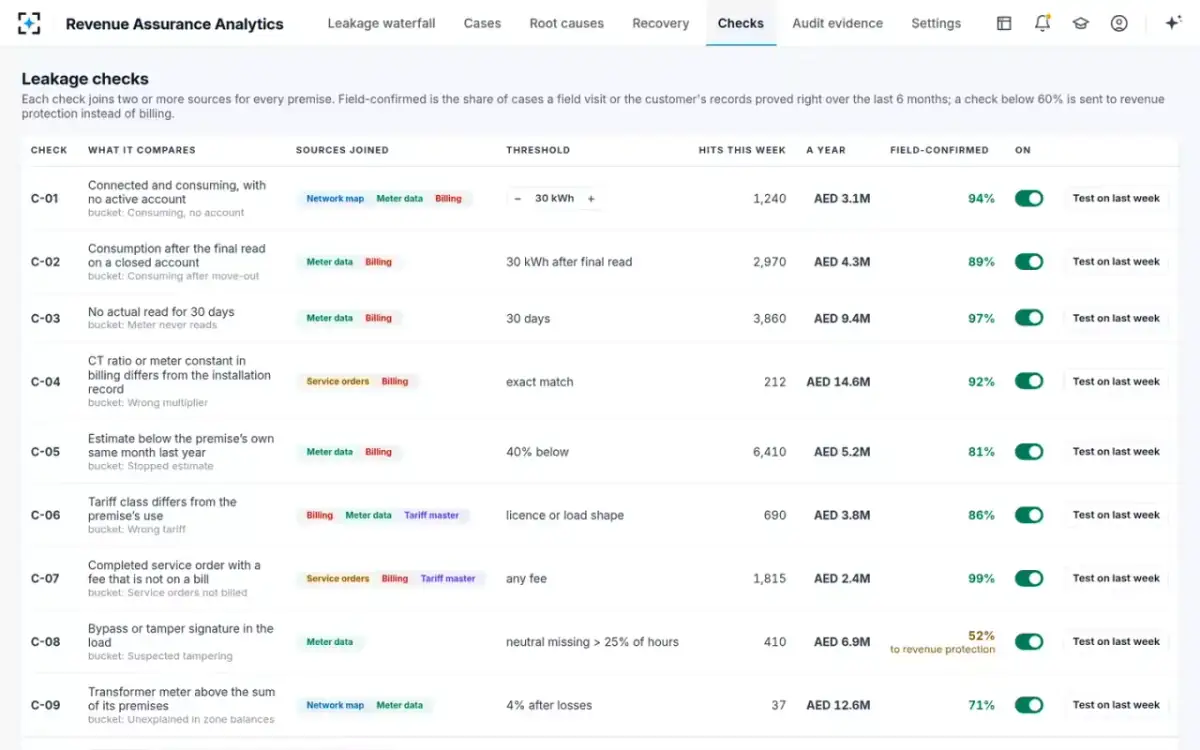The height and width of the screenshot is (750, 1200).
Task: Turn off check C-01 toggle
Action: coord(1029,198)
